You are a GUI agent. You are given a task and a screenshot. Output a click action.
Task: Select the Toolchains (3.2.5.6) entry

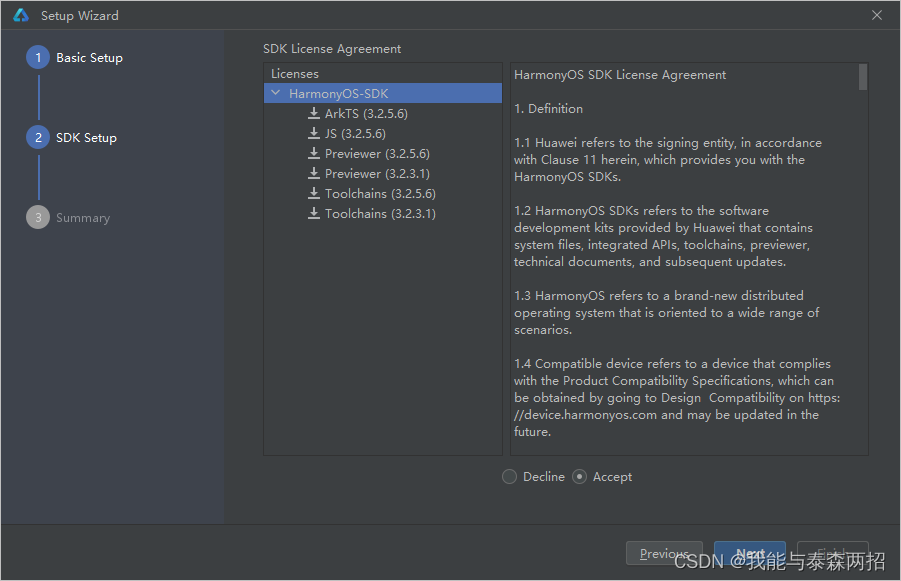click(x=380, y=194)
